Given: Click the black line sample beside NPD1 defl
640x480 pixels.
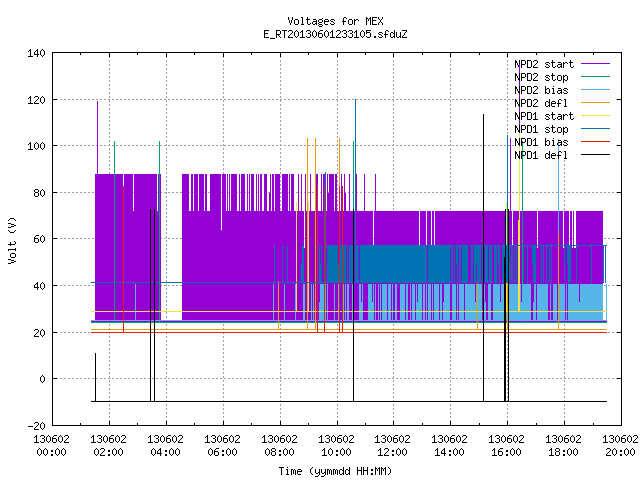Looking at the screenshot, I should [596, 155].
